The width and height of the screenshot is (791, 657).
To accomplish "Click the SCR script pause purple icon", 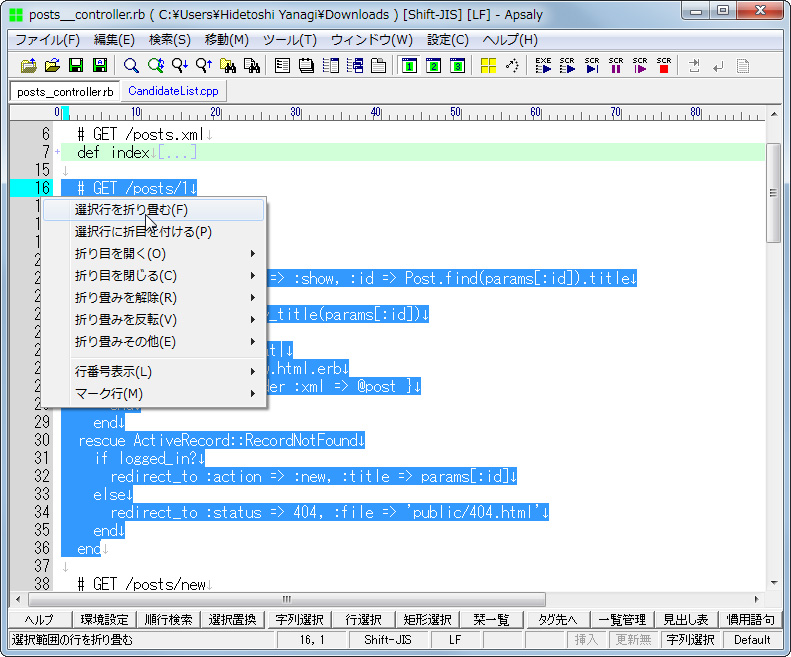I will 616,66.
